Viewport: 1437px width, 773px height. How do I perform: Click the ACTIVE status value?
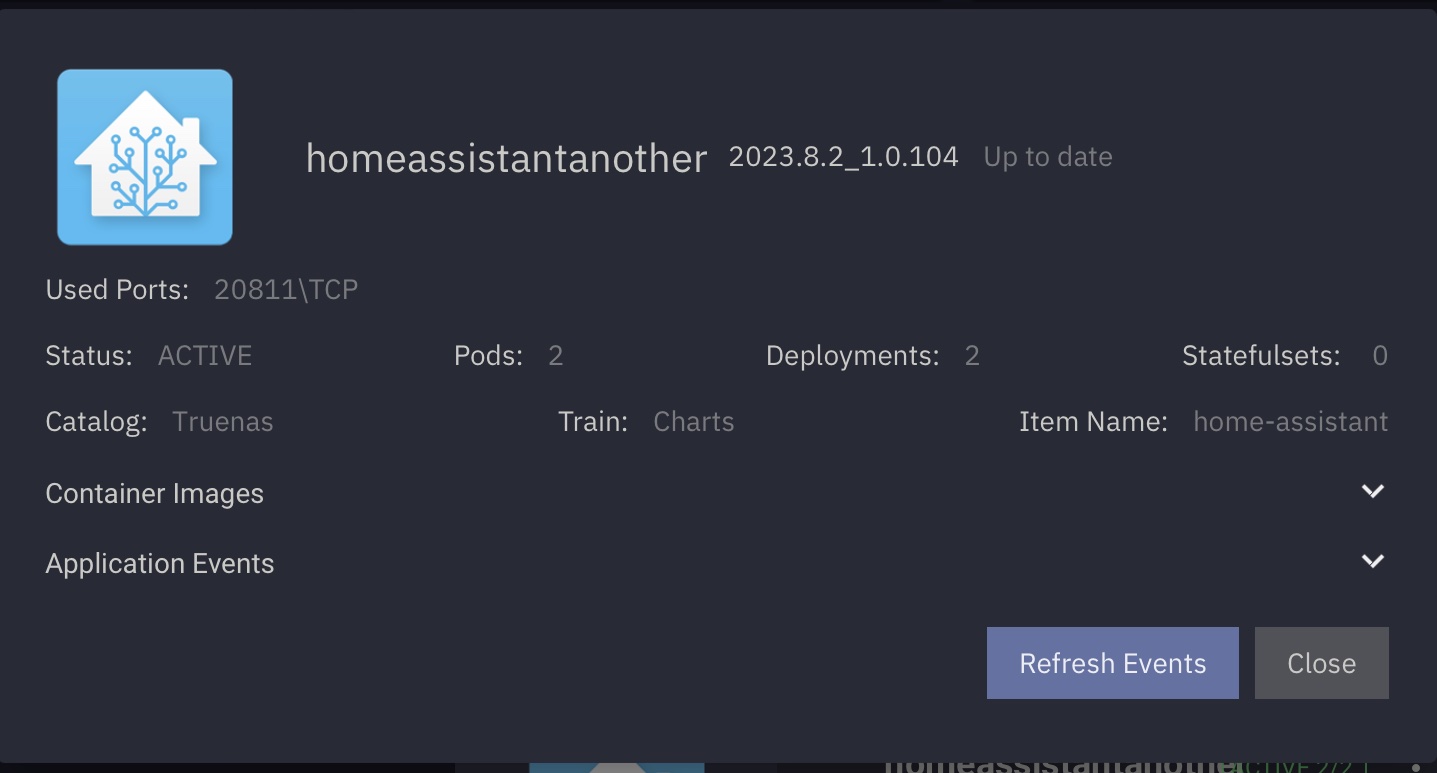pyautogui.click(x=205, y=356)
